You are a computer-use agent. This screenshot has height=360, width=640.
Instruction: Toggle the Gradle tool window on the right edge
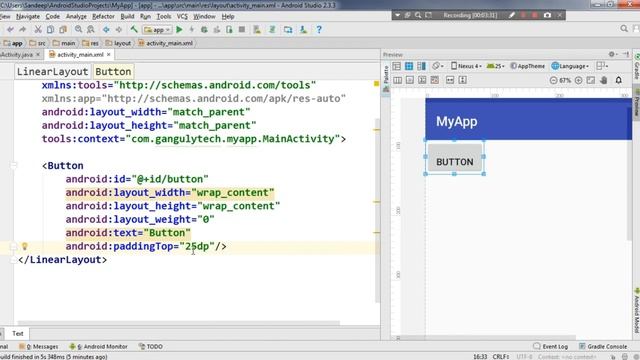click(x=636, y=67)
